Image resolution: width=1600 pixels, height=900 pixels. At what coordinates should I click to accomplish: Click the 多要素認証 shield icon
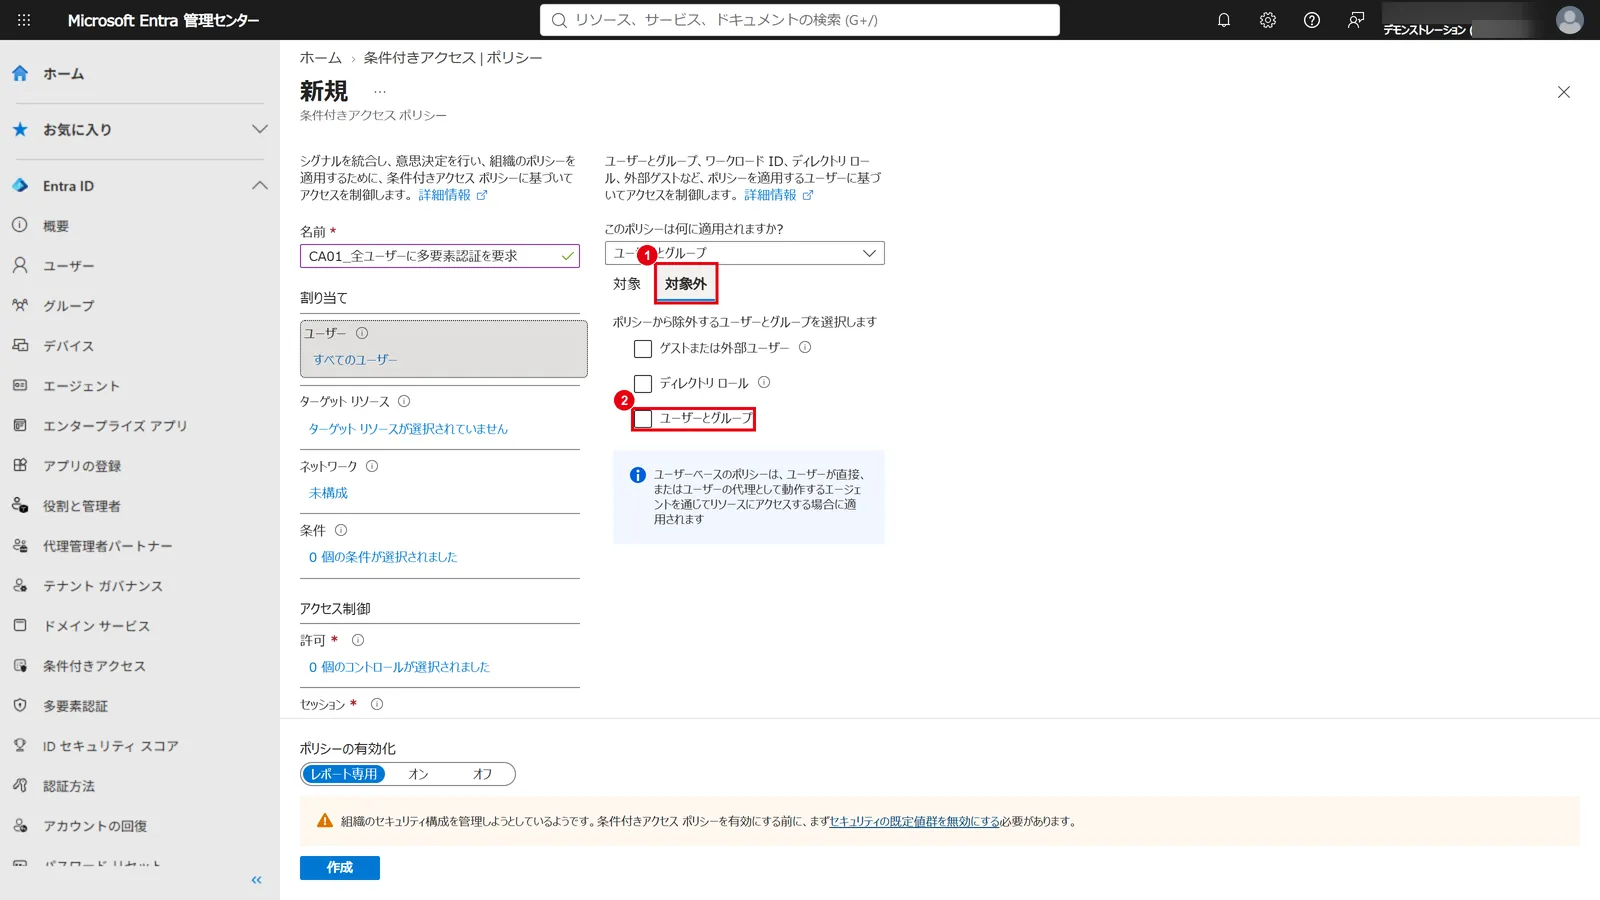tap(20, 705)
